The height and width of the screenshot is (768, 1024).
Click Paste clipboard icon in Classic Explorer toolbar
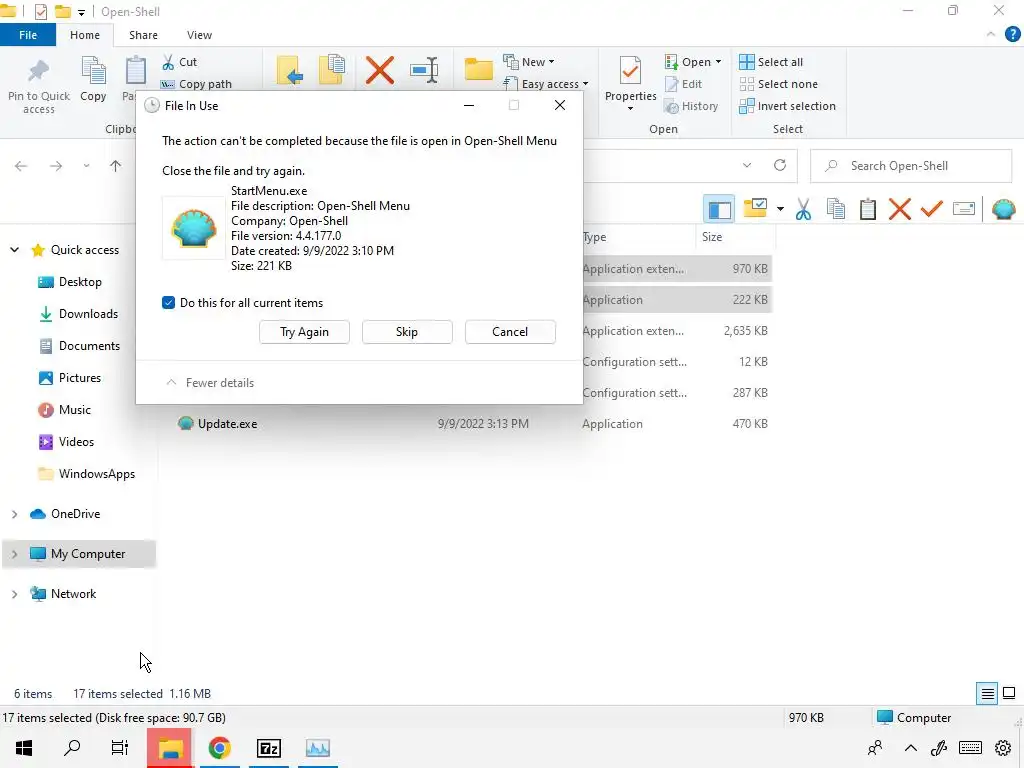coord(867,209)
